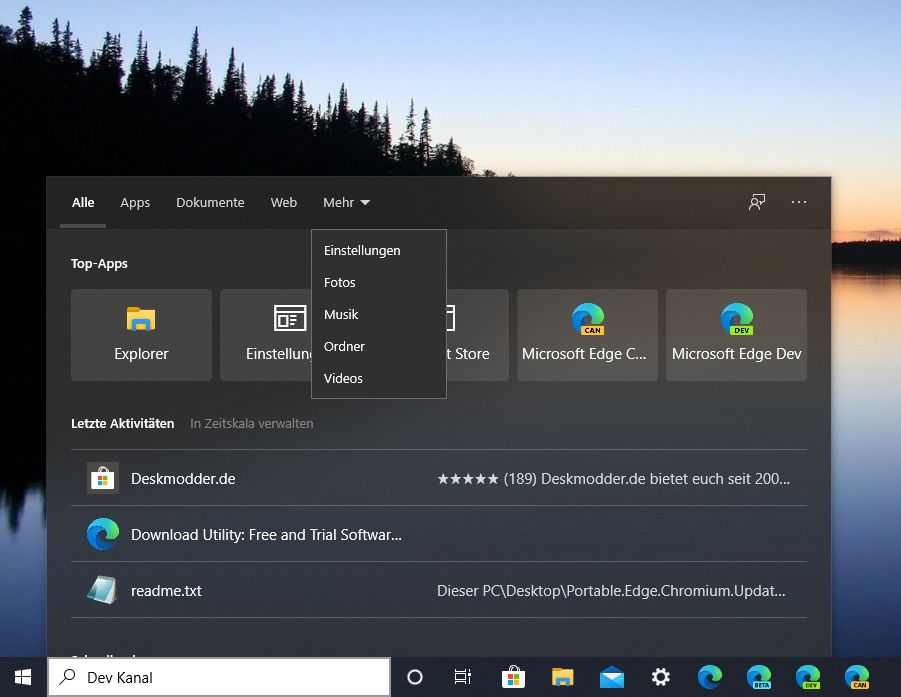The height and width of the screenshot is (697, 901).
Task: Select Ordner in the Mehr menu
Action: tap(379, 346)
